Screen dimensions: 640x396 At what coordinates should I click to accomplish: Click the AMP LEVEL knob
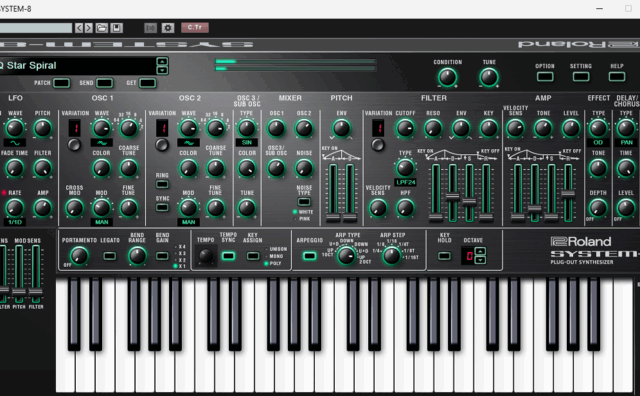(570, 128)
